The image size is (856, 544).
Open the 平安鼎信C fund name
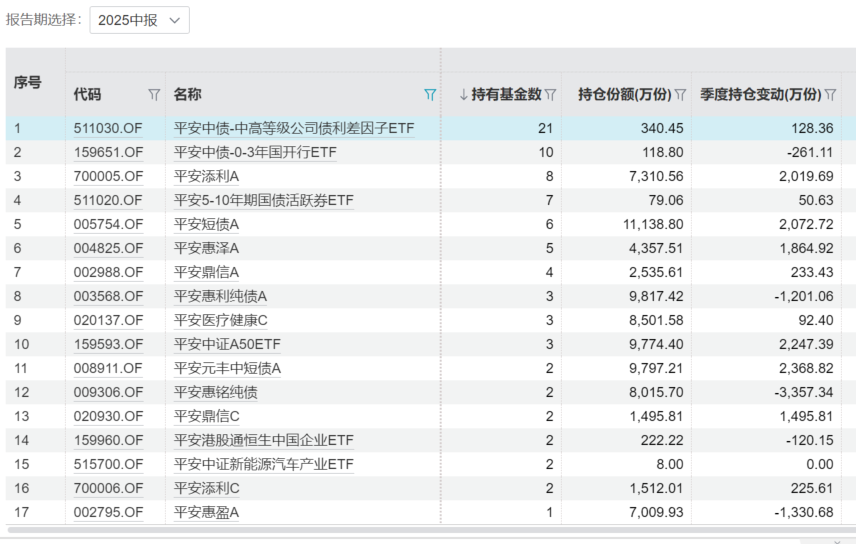pyautogui.click(x=206, y=417)
